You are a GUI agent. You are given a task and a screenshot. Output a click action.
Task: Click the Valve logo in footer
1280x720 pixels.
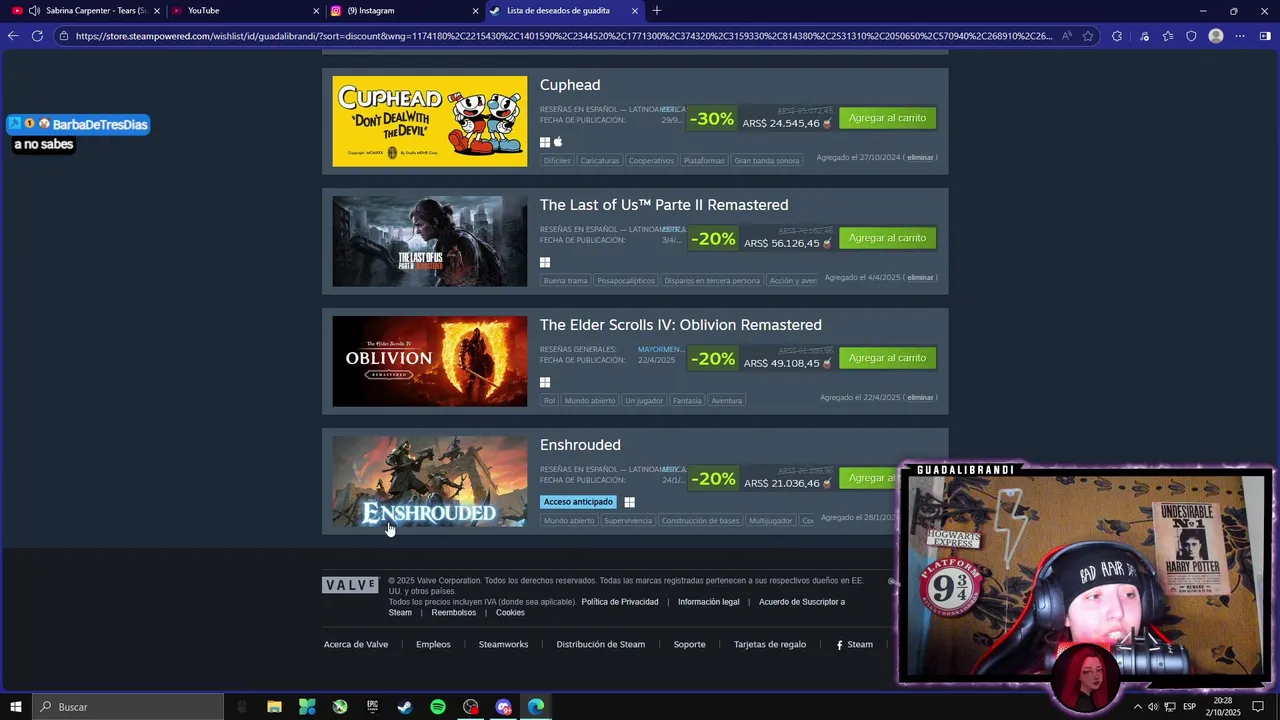(350, 585)
